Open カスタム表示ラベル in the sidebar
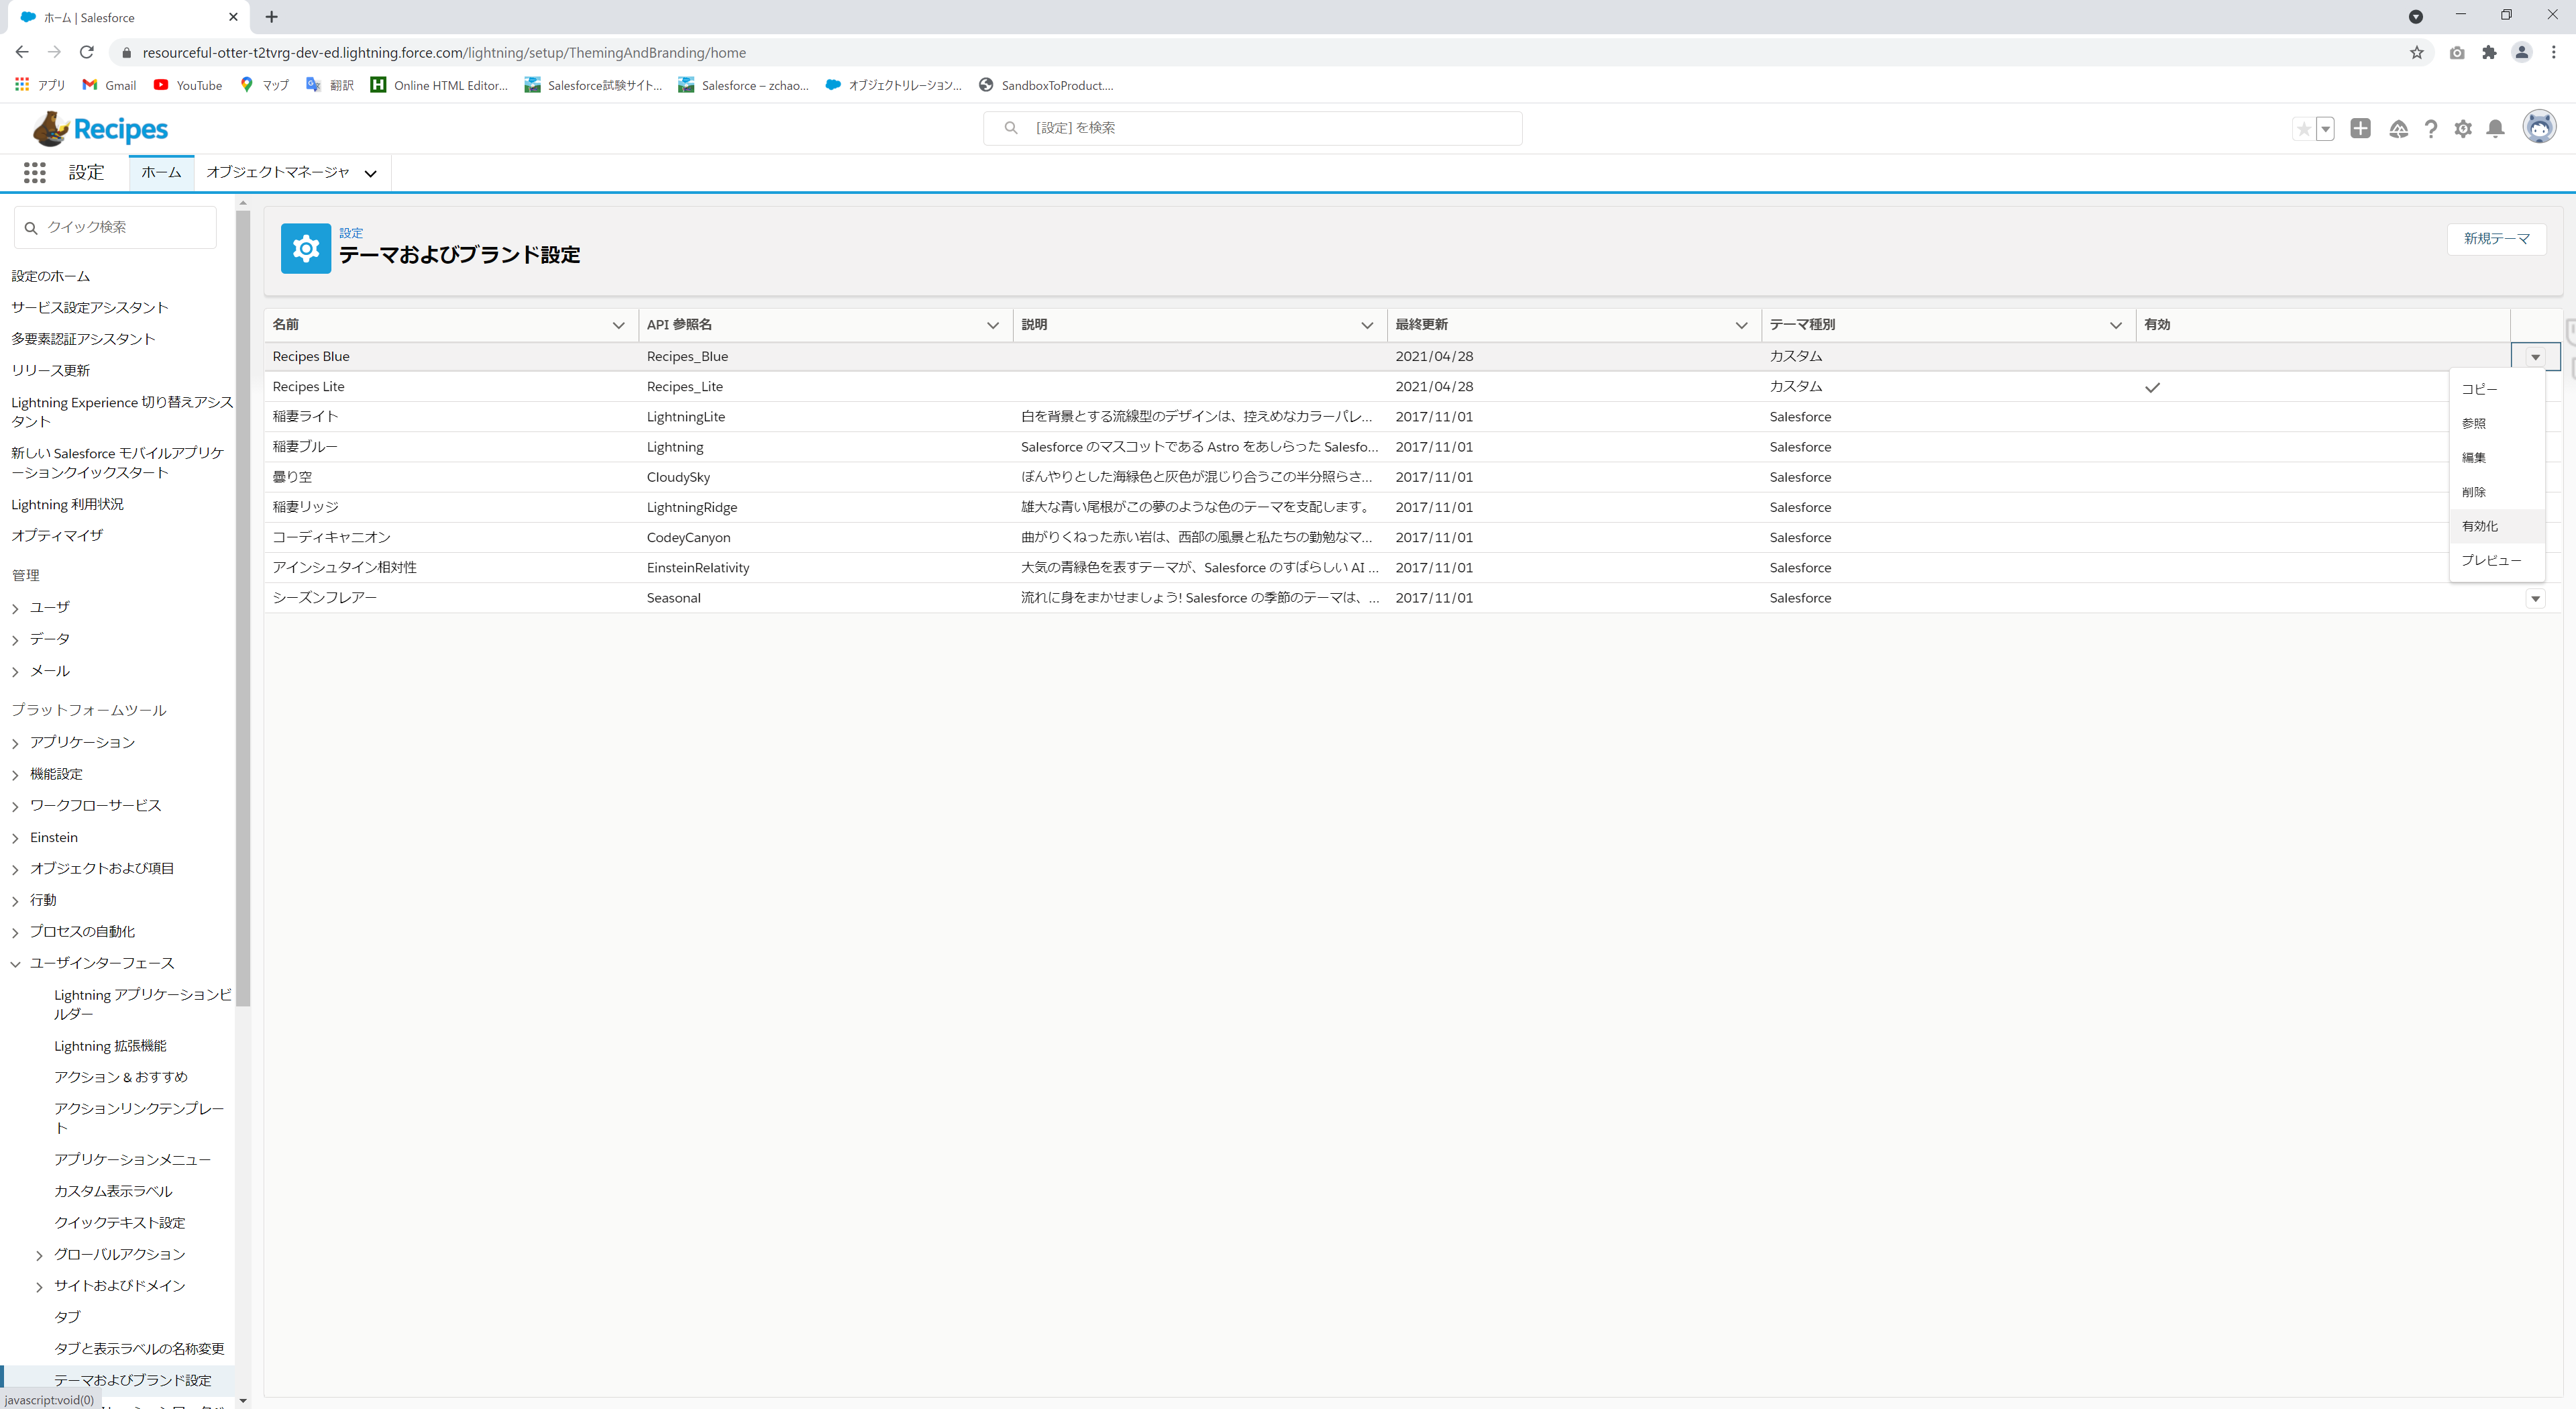Screen dimensions: 2576x1409 point(113,1191)
